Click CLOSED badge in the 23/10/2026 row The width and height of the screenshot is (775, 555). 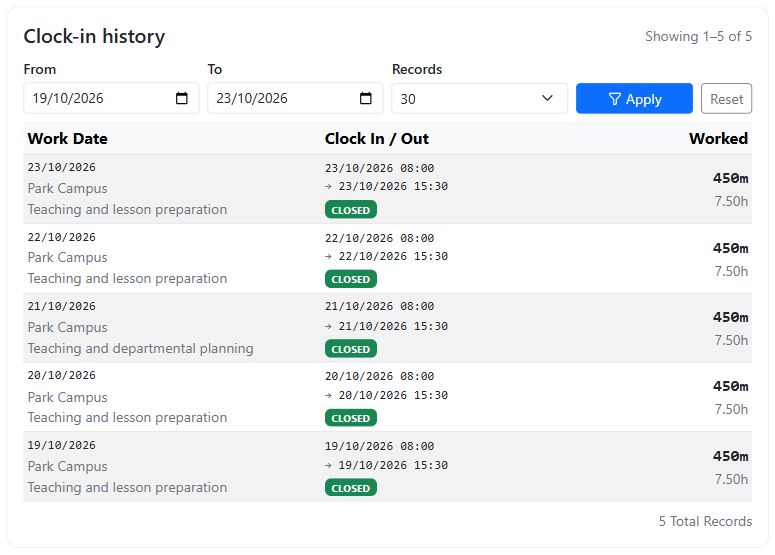[x=351, y=210]
